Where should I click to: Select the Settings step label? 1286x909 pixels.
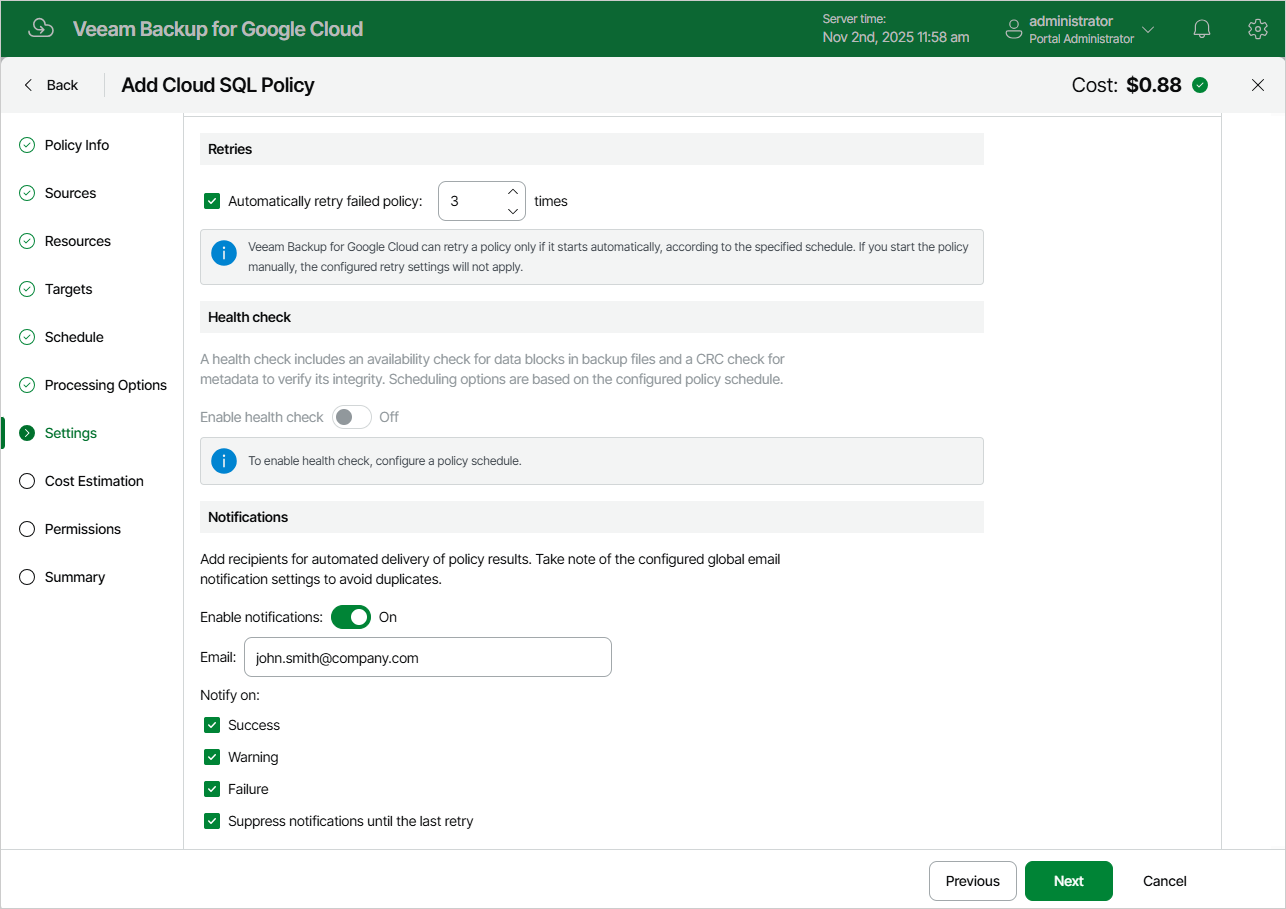click(71, 433)
